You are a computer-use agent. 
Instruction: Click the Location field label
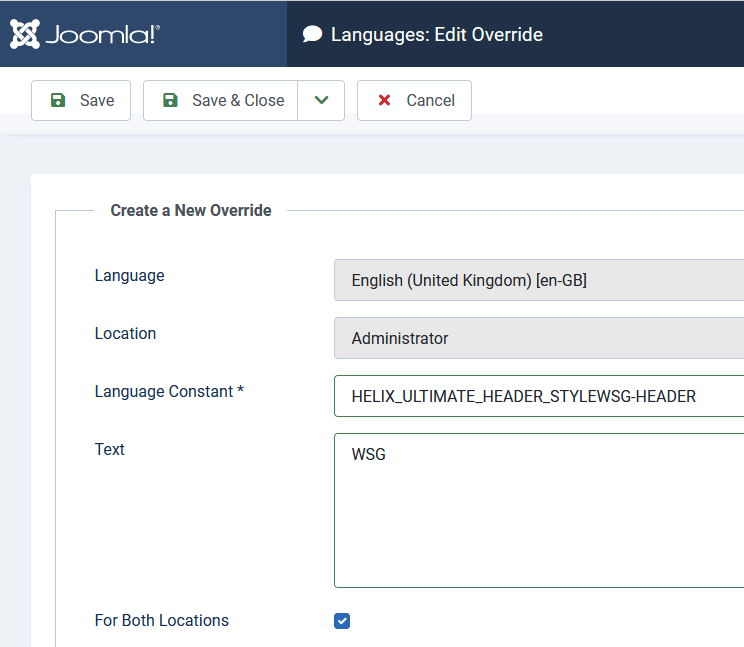(125, 333)
